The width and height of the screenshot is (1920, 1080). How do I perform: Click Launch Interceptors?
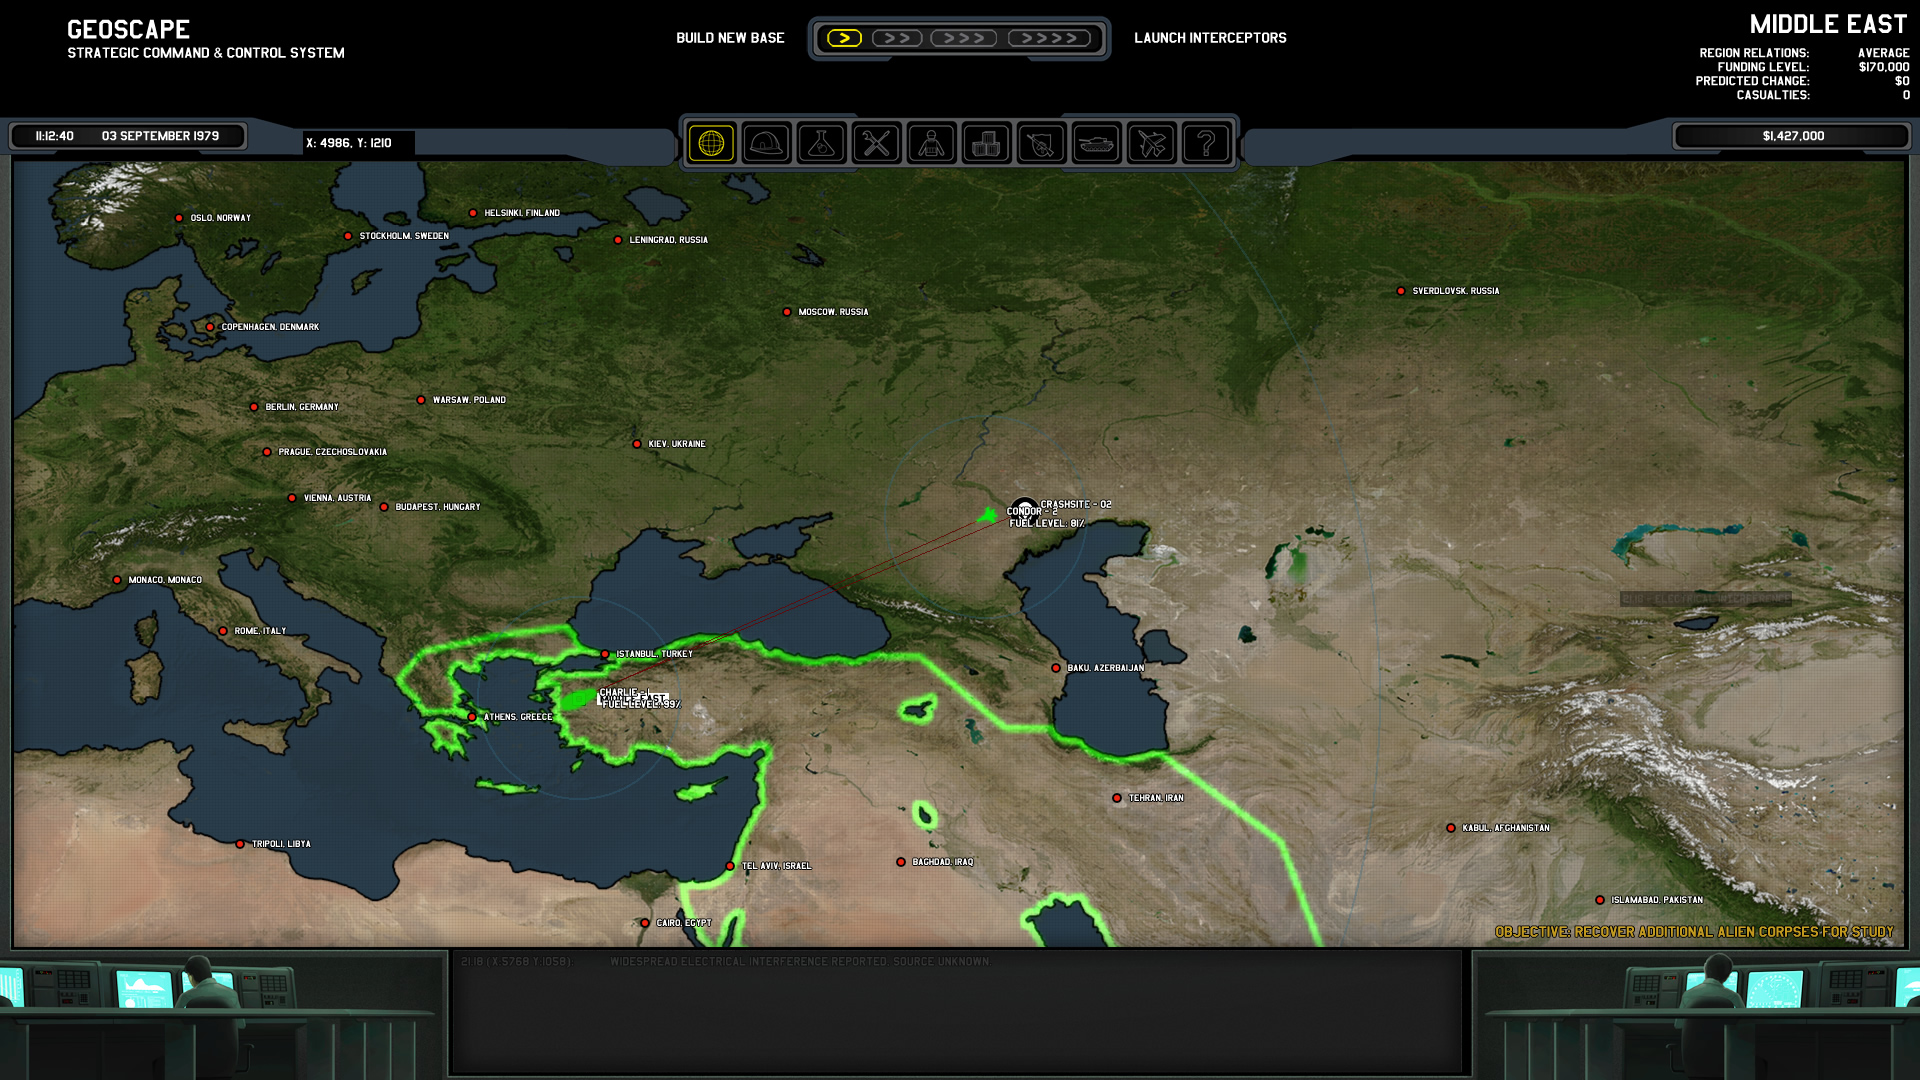1210,38
